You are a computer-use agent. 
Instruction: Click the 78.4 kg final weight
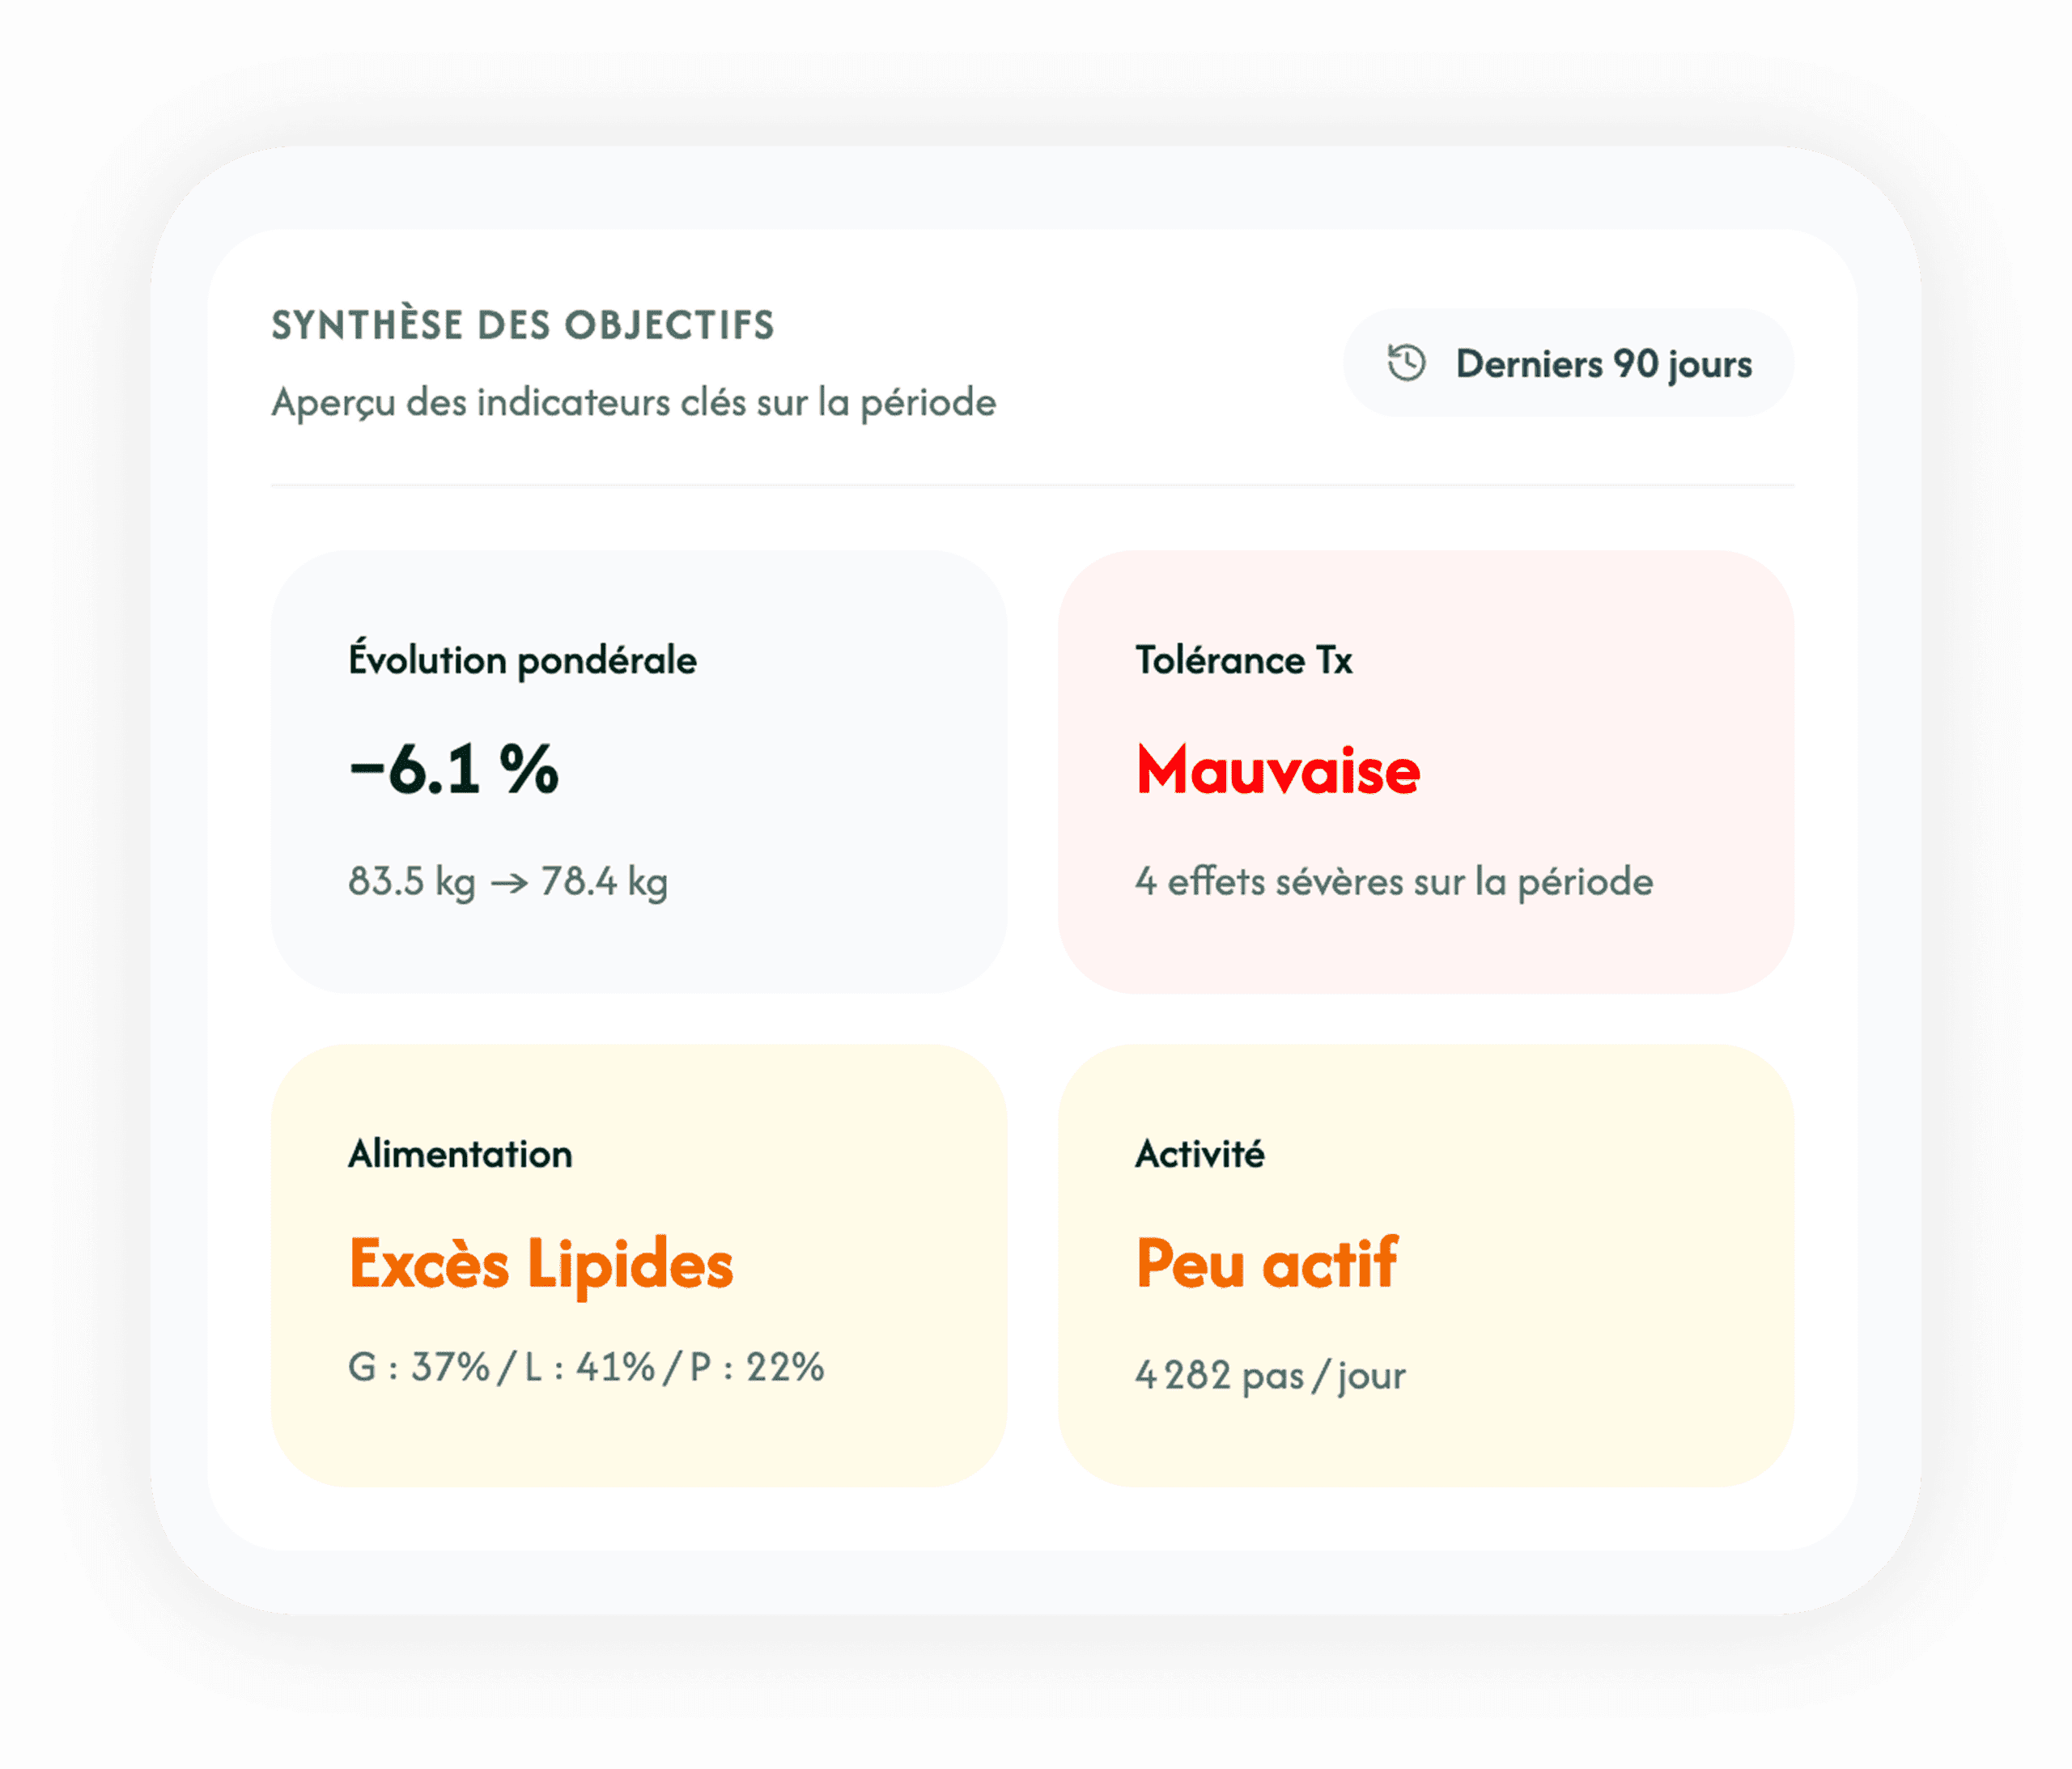(604, 882)
